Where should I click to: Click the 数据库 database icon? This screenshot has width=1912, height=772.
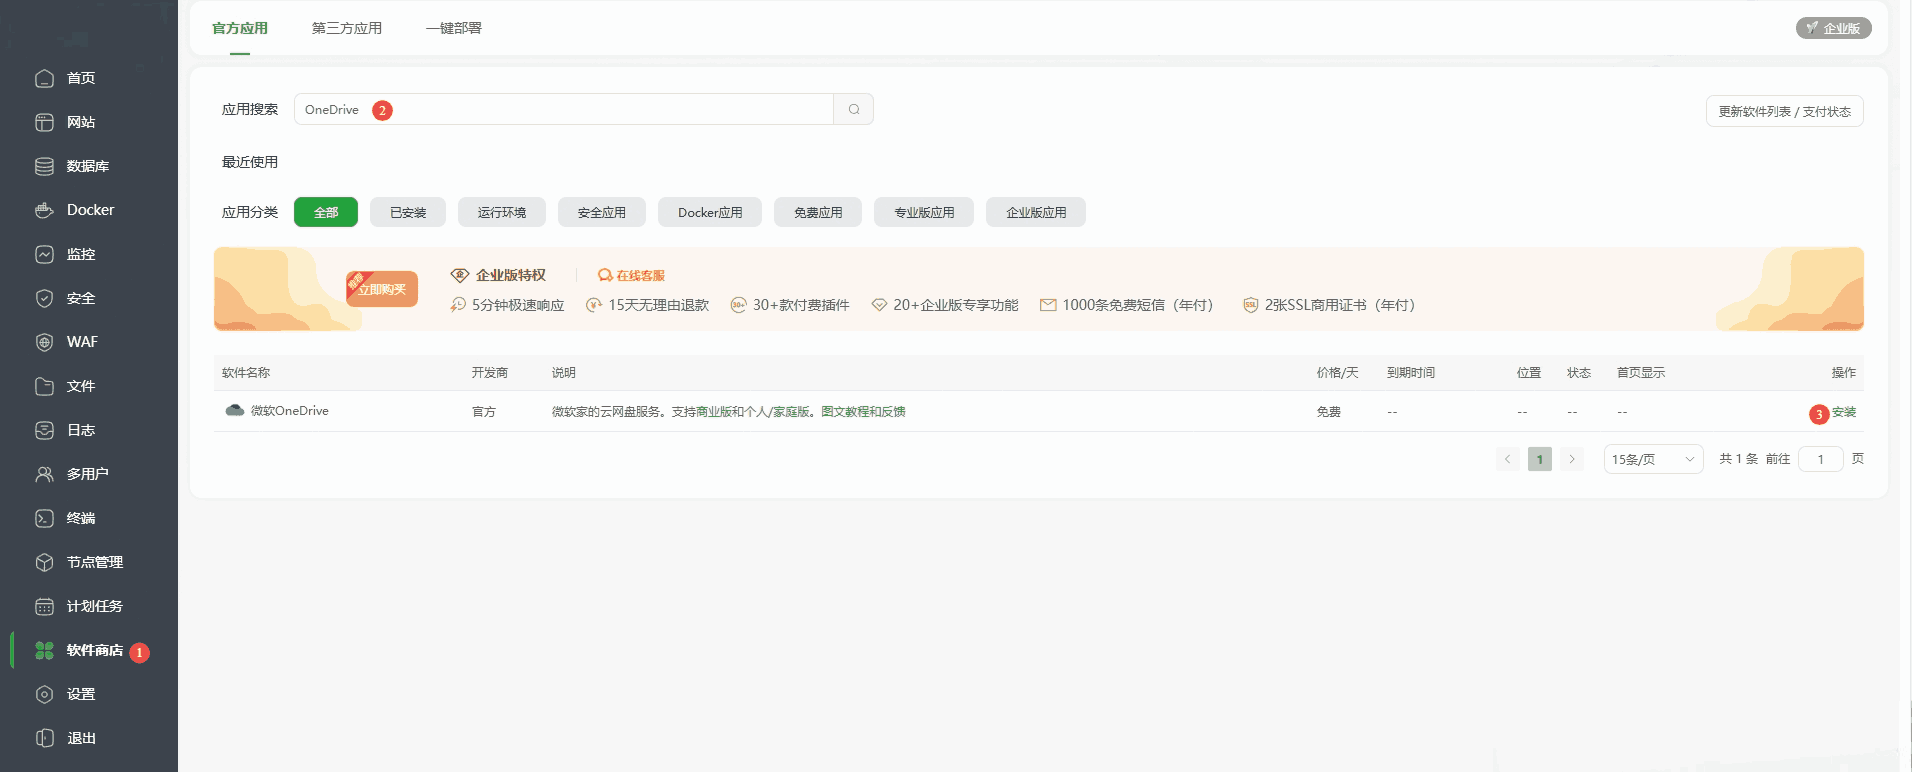[x=44, y=166]
